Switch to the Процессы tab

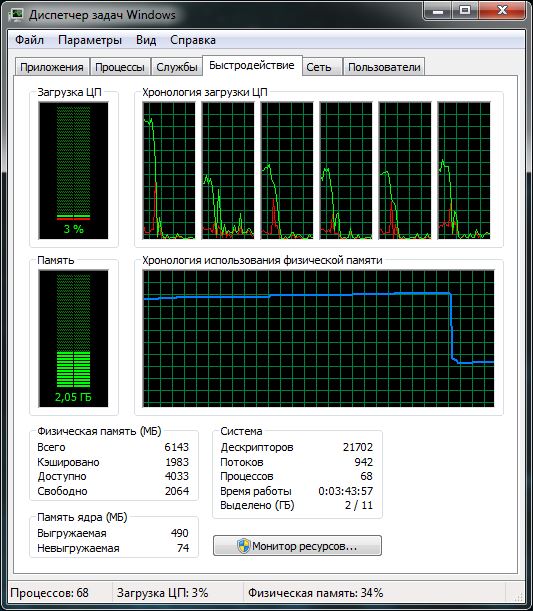coord(120,67)
